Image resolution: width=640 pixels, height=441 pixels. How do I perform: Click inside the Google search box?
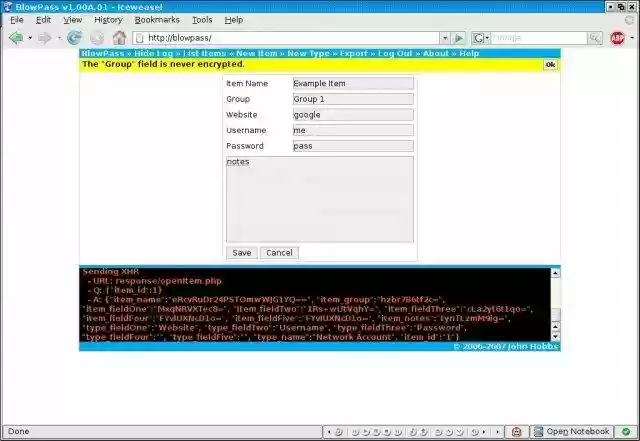(539, 38)
